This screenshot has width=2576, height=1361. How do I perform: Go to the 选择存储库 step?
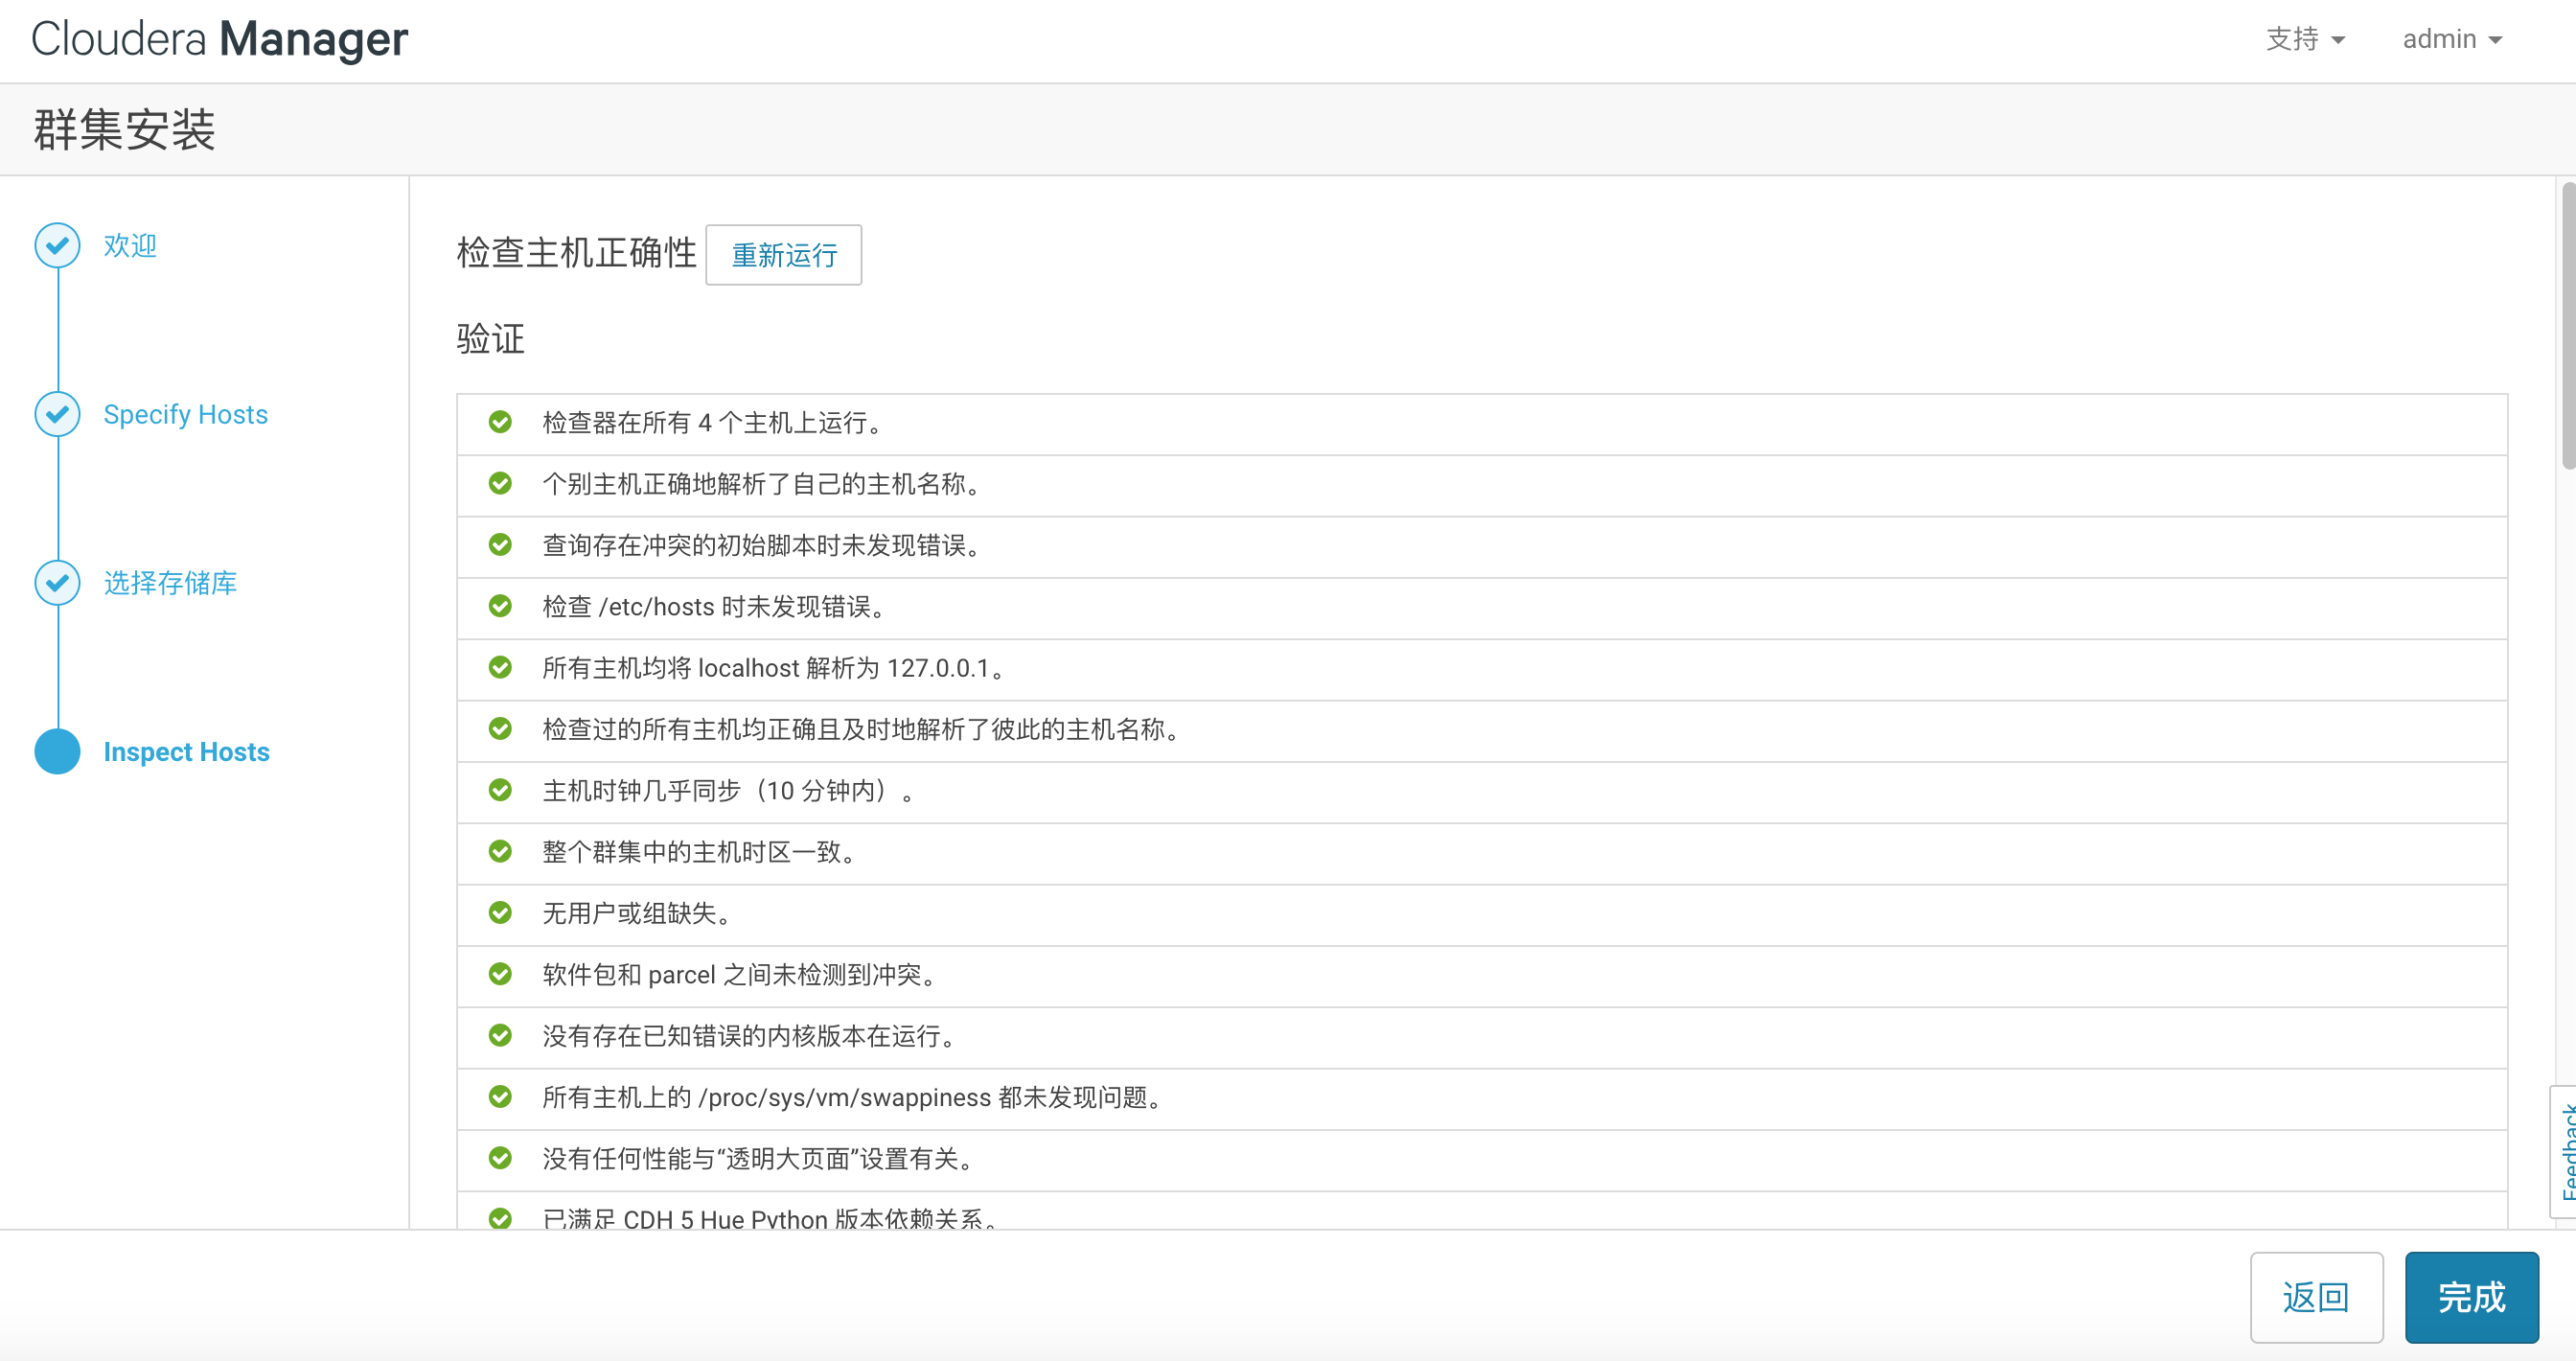170,583
